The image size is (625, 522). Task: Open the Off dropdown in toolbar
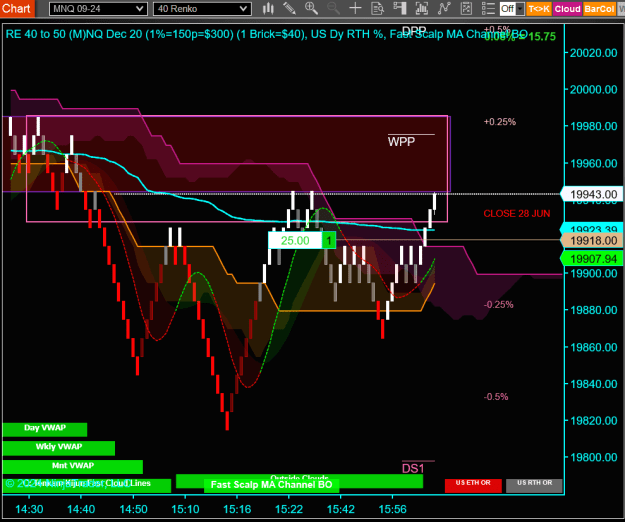pyautogui.click(x=512, y=8)
